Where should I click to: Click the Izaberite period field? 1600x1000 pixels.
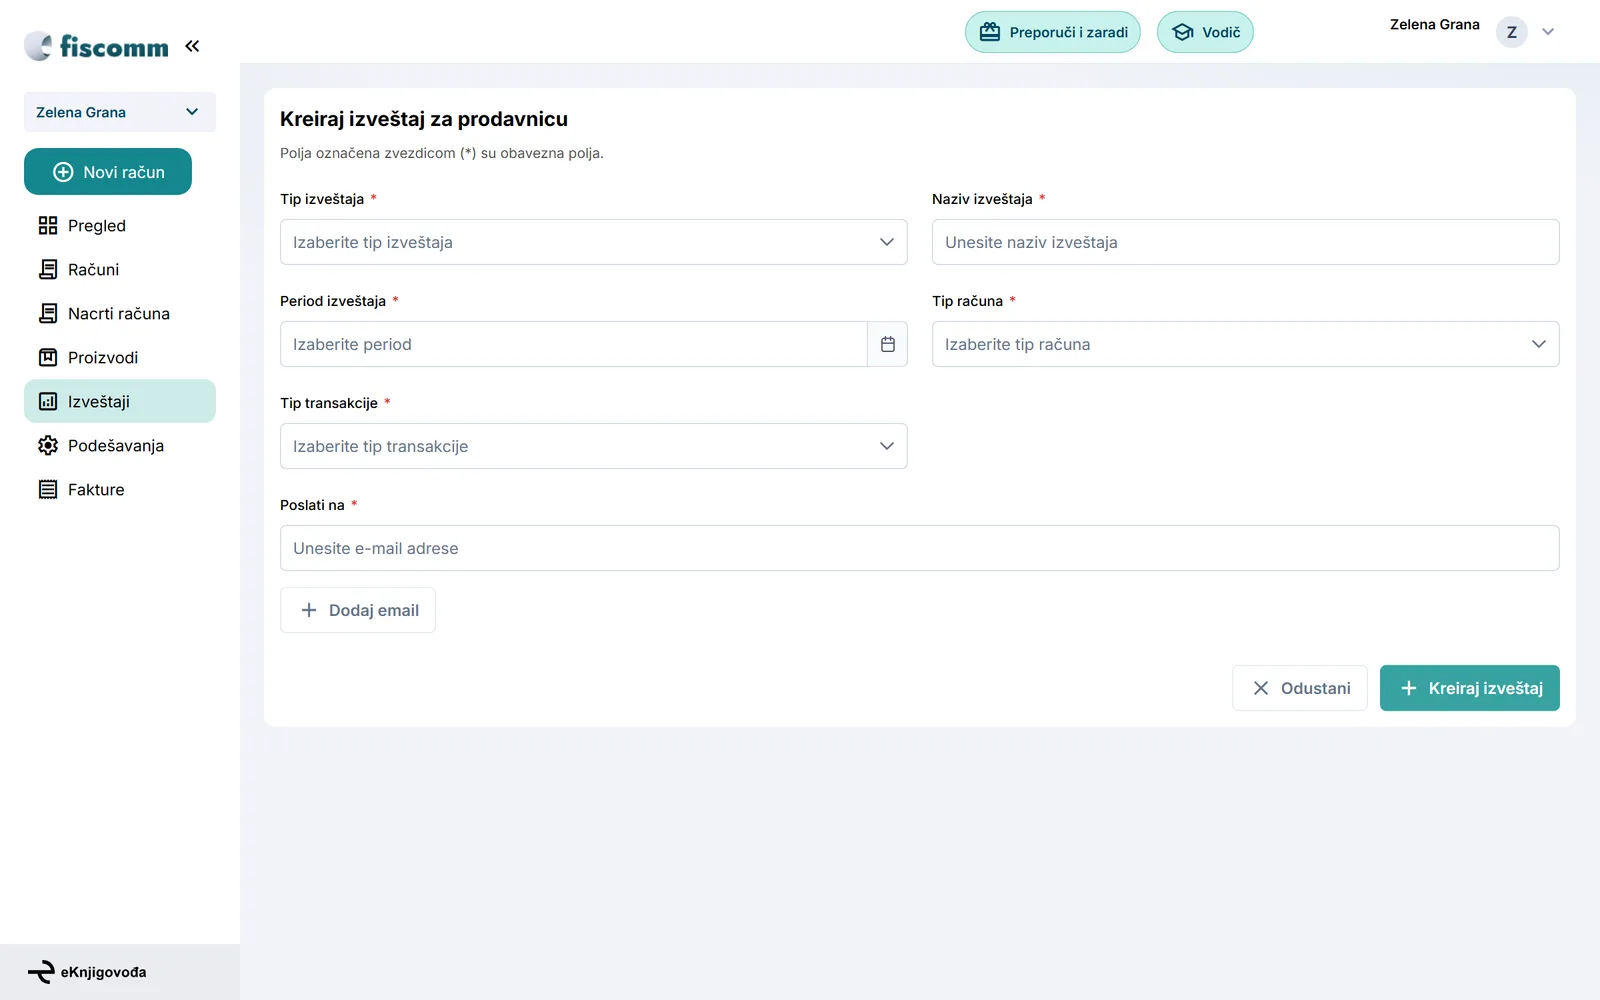(x=574, y=344)
